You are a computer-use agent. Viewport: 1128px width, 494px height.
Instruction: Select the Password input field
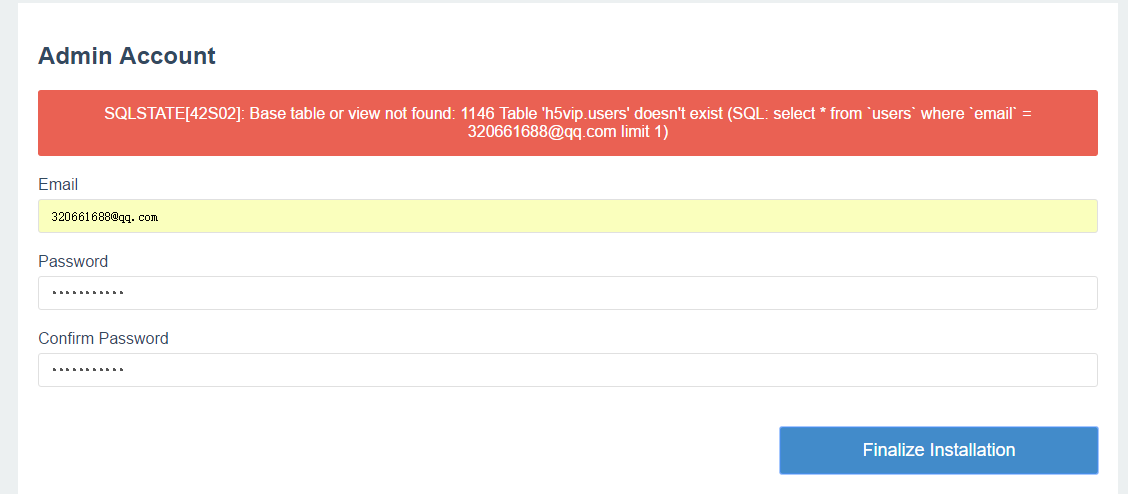[x=568, y=293]
